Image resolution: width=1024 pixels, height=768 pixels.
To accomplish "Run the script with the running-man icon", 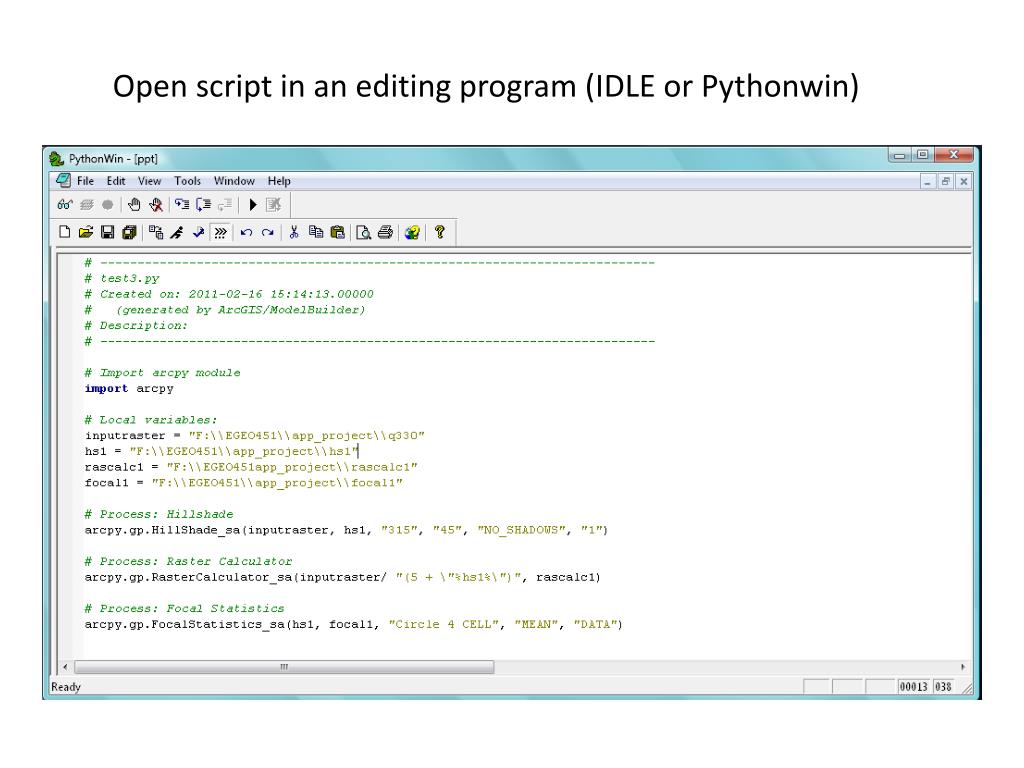I will (x=177, y=232).
